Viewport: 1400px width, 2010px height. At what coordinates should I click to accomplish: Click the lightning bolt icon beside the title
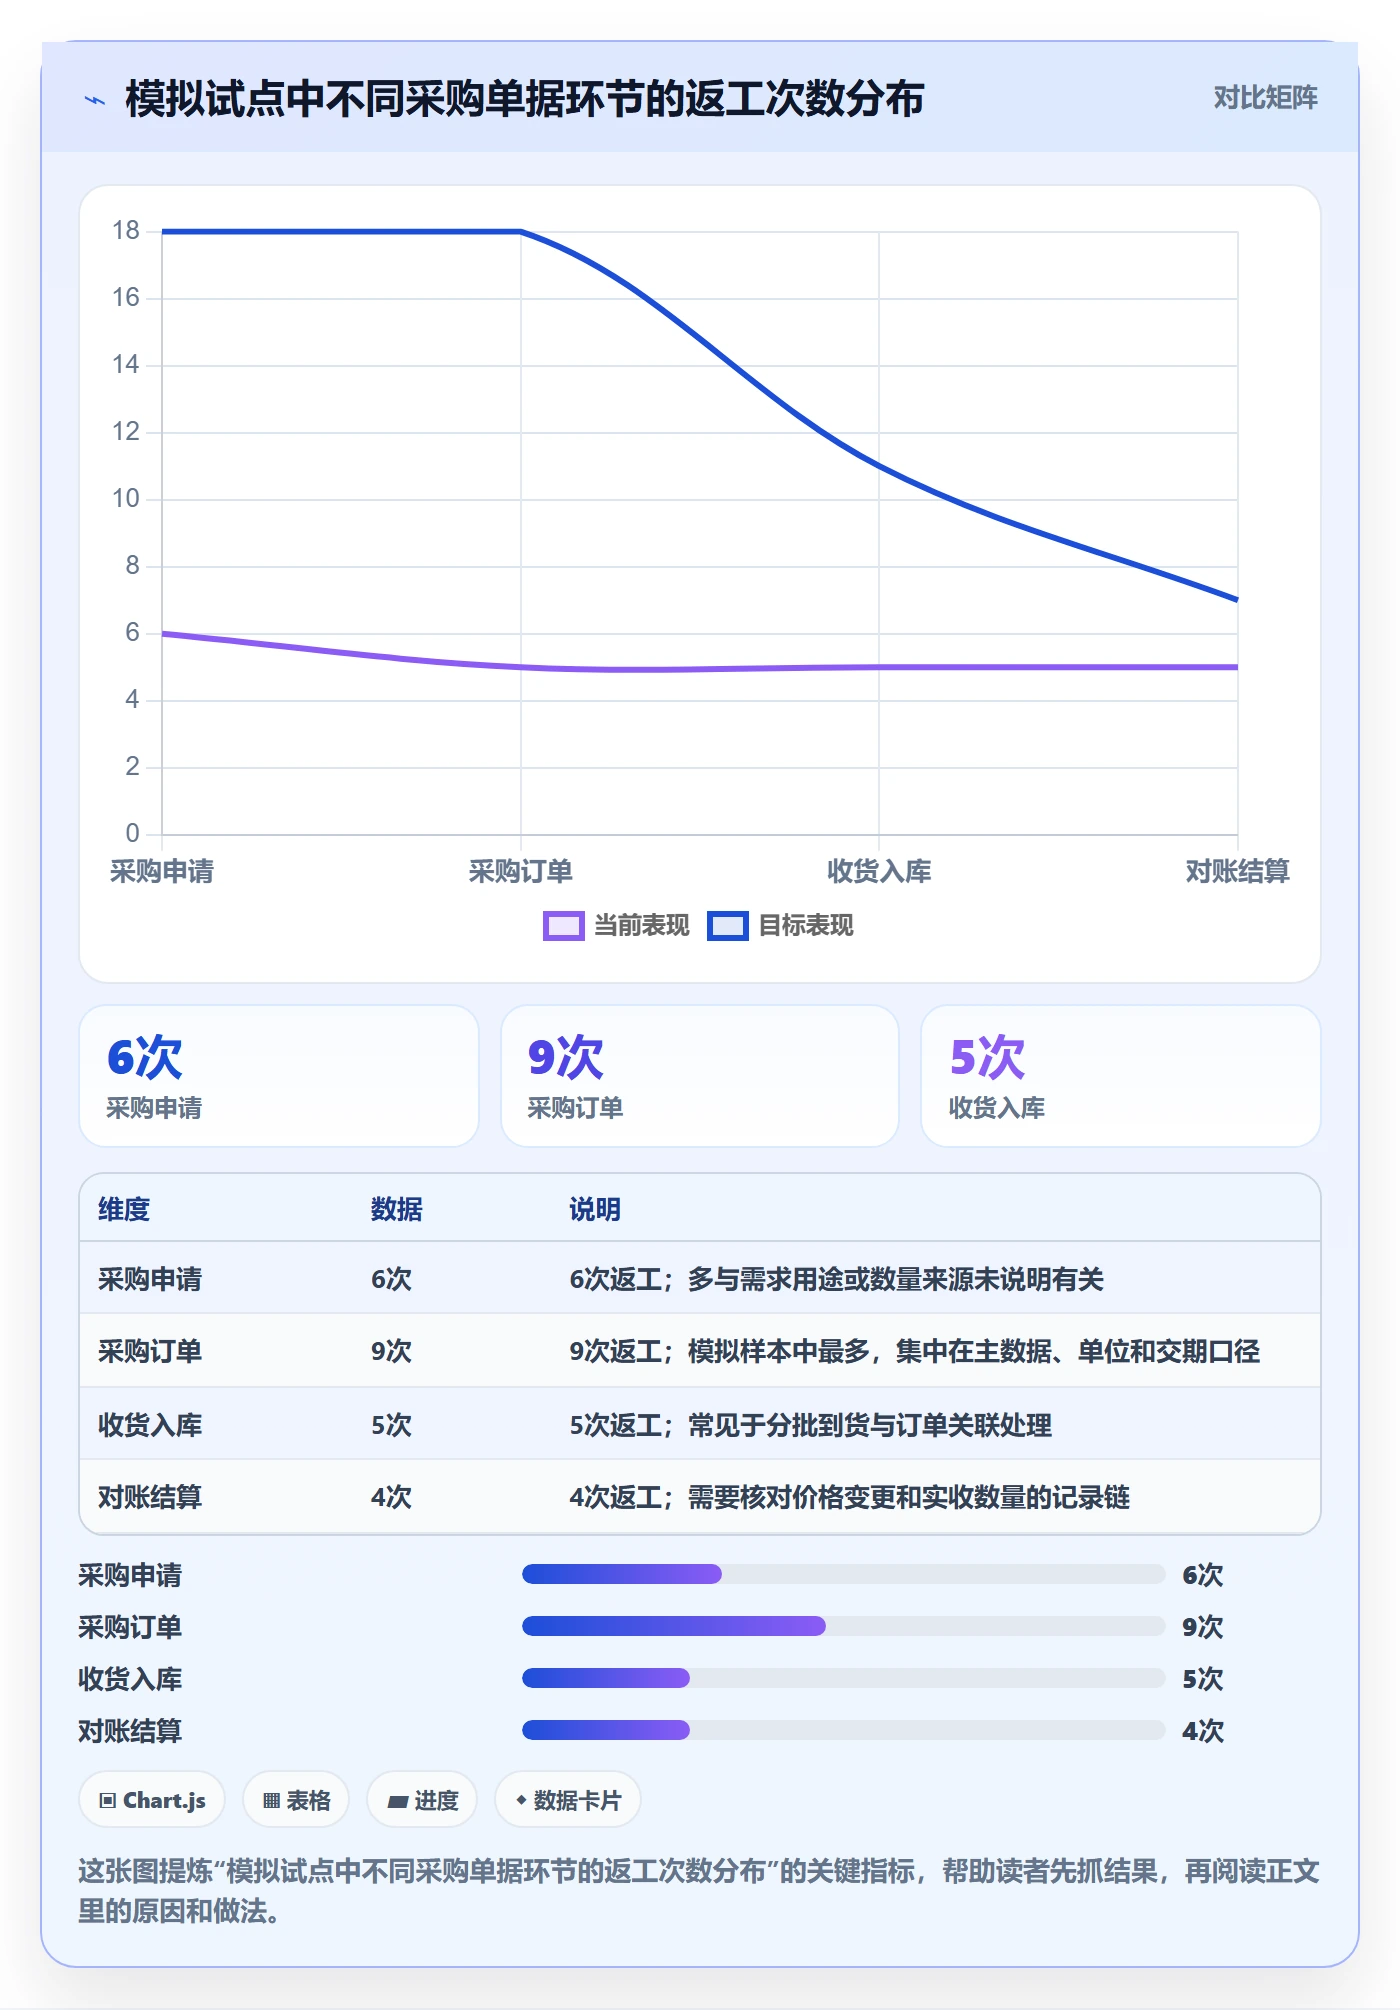pyautogui.click(x=95, y=100)
